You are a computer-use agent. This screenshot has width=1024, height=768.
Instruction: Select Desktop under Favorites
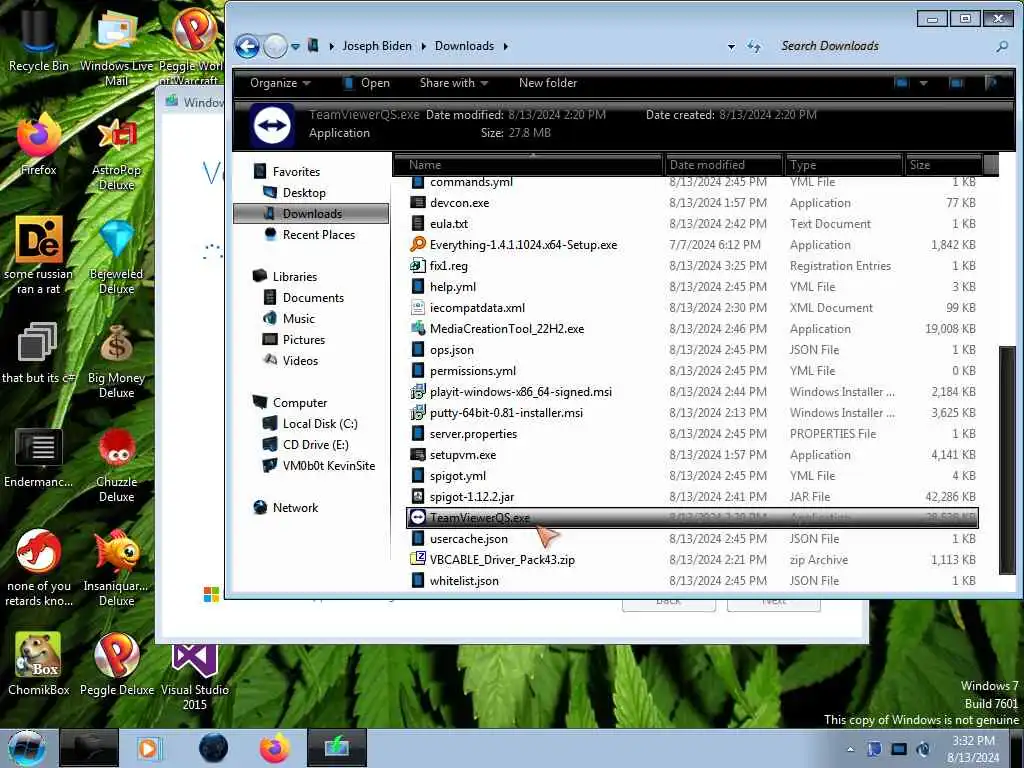tap(304, 193)
